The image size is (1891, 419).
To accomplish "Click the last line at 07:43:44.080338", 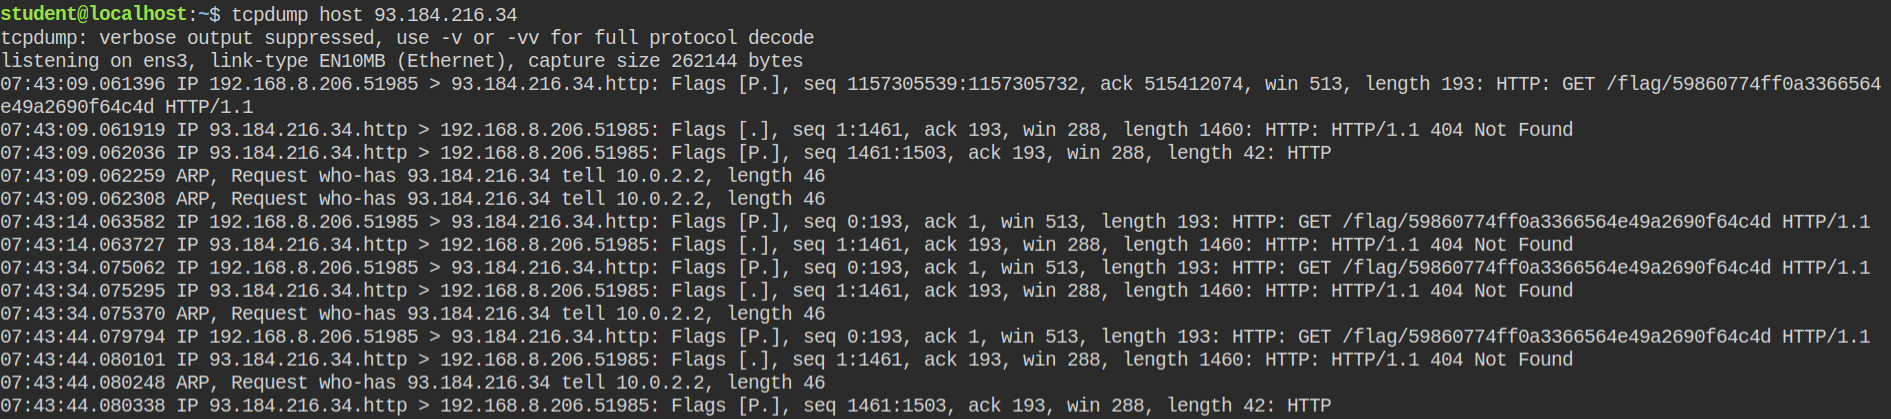I will [x=666, y=405].
